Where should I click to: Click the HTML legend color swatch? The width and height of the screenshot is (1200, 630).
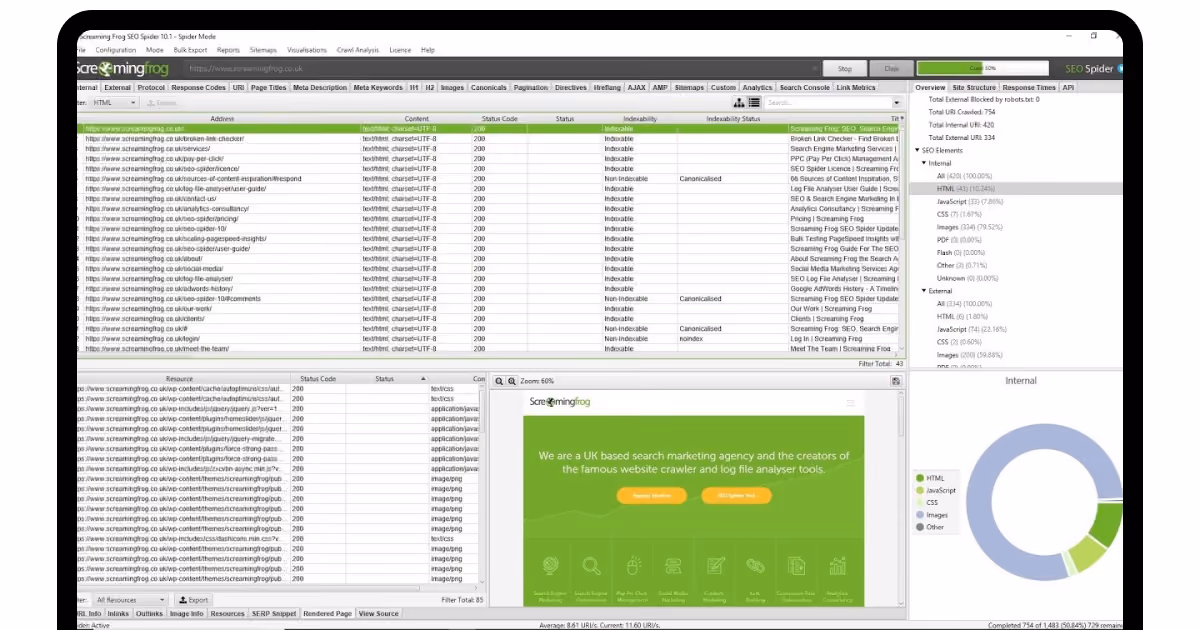(919, 479)
